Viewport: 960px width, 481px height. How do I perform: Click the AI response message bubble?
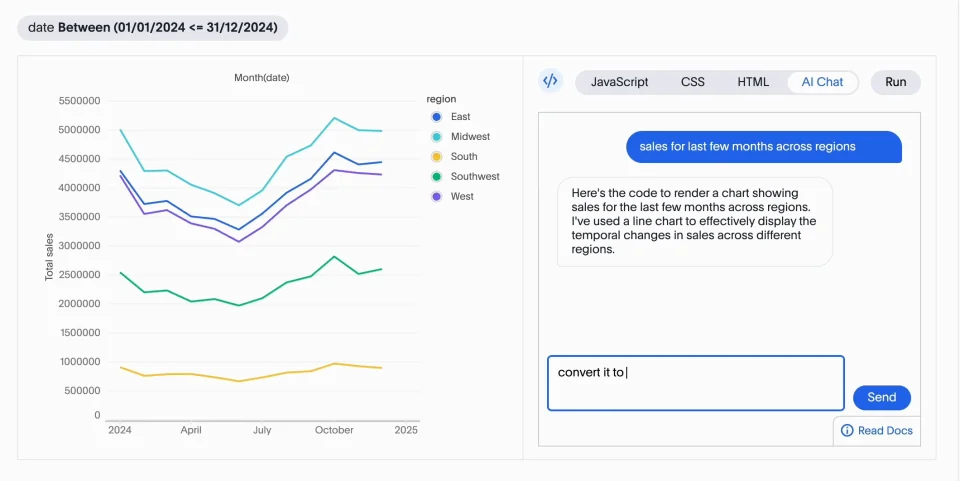pos(694,222)
